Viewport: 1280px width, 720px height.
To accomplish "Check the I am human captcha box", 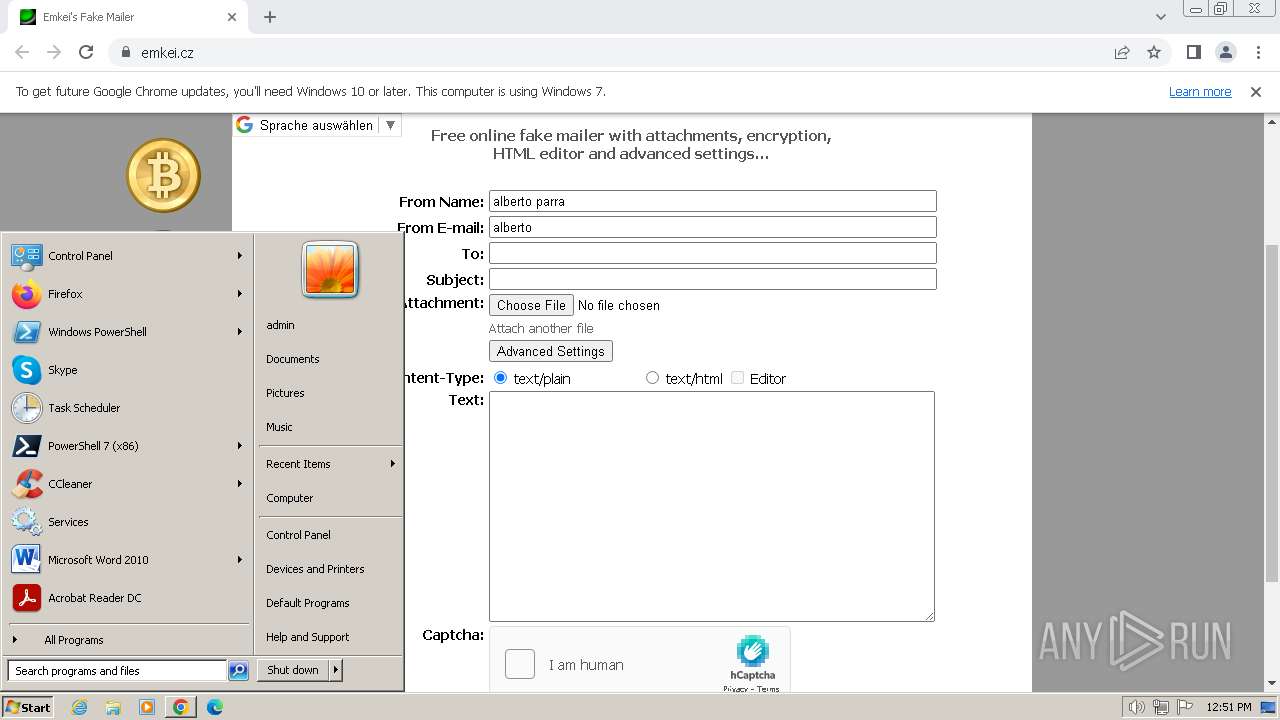I will pyautogui.click(x=520, y=664).
